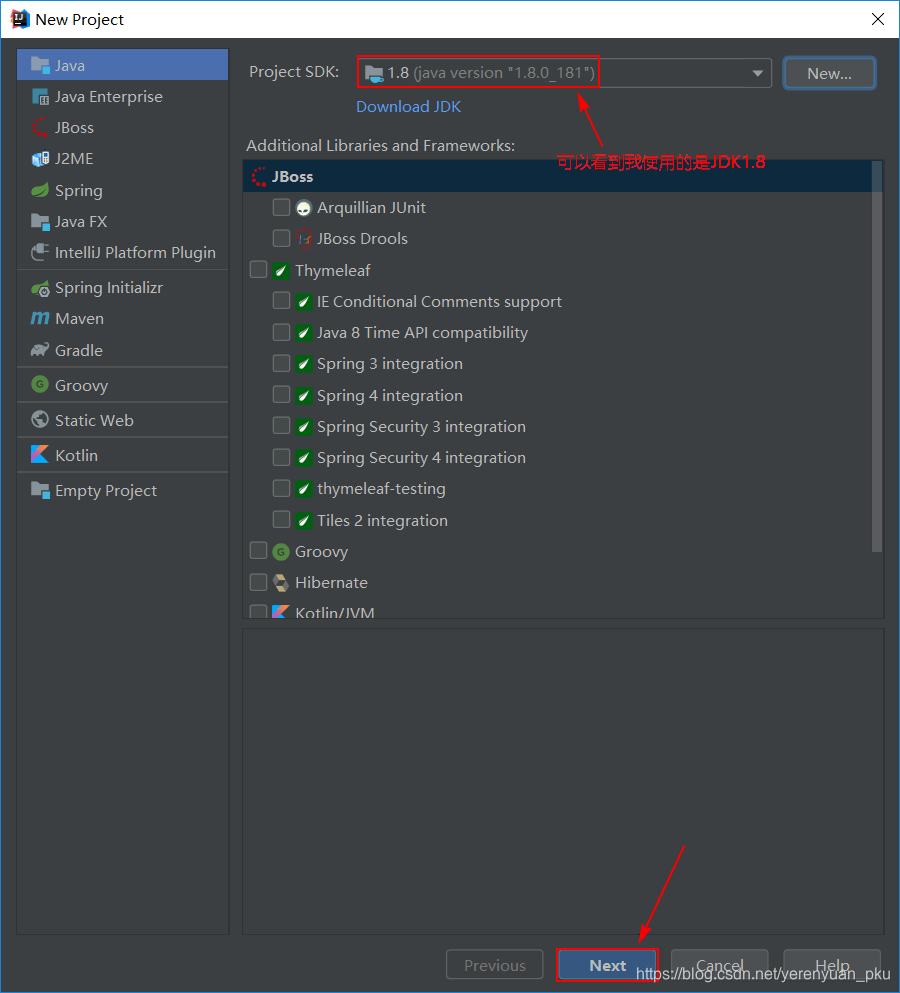Click the Hibernate icon in libraries list
Screen dimensions: 900x993
[281, 583]
